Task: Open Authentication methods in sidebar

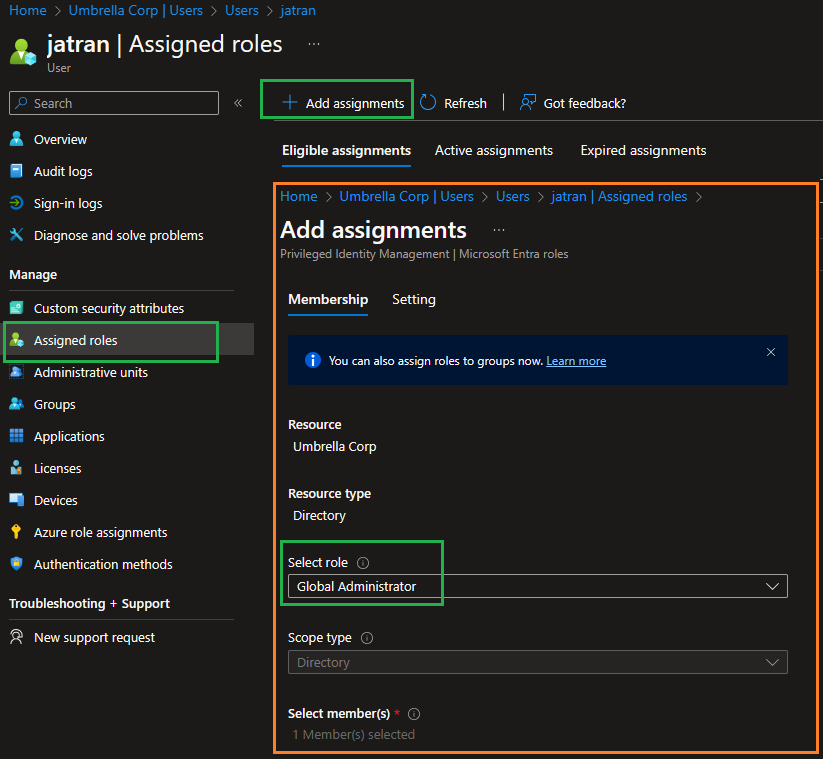Action: pos(103,565)
